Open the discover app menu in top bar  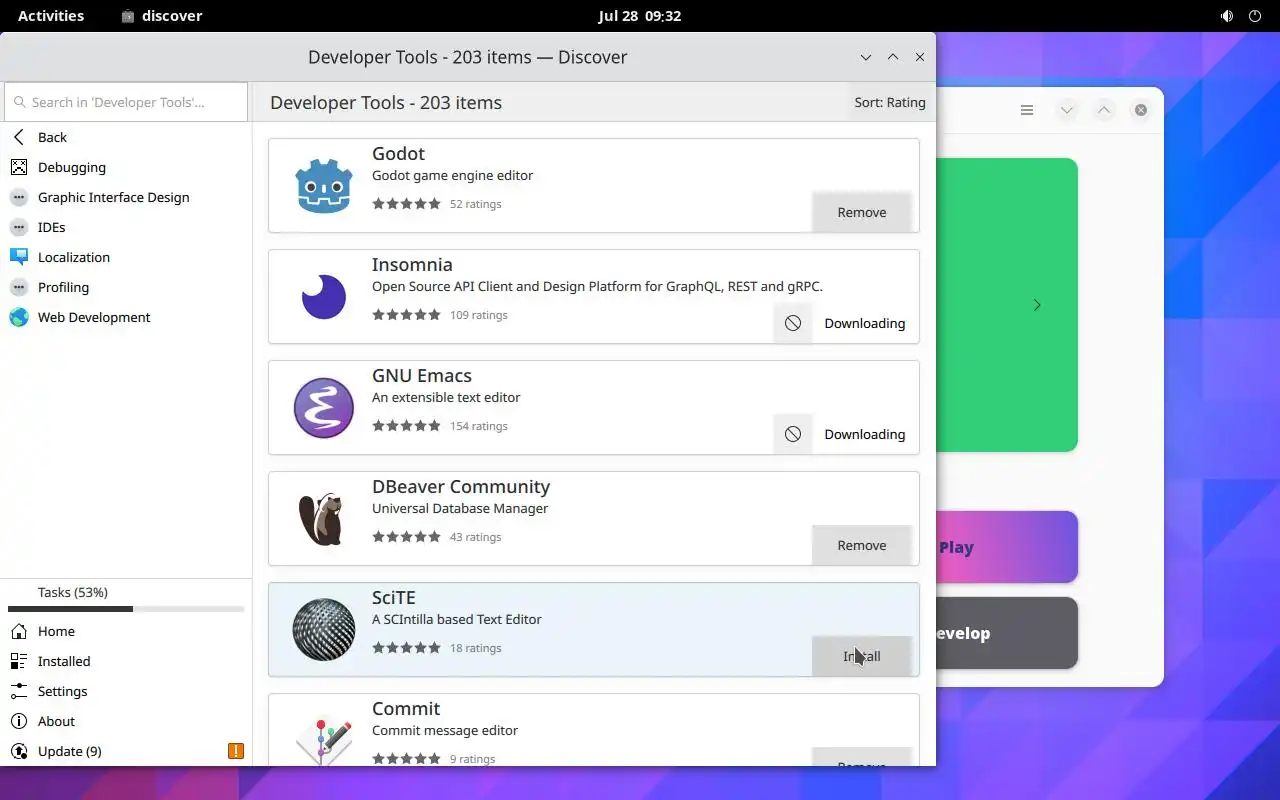(161, 16)
